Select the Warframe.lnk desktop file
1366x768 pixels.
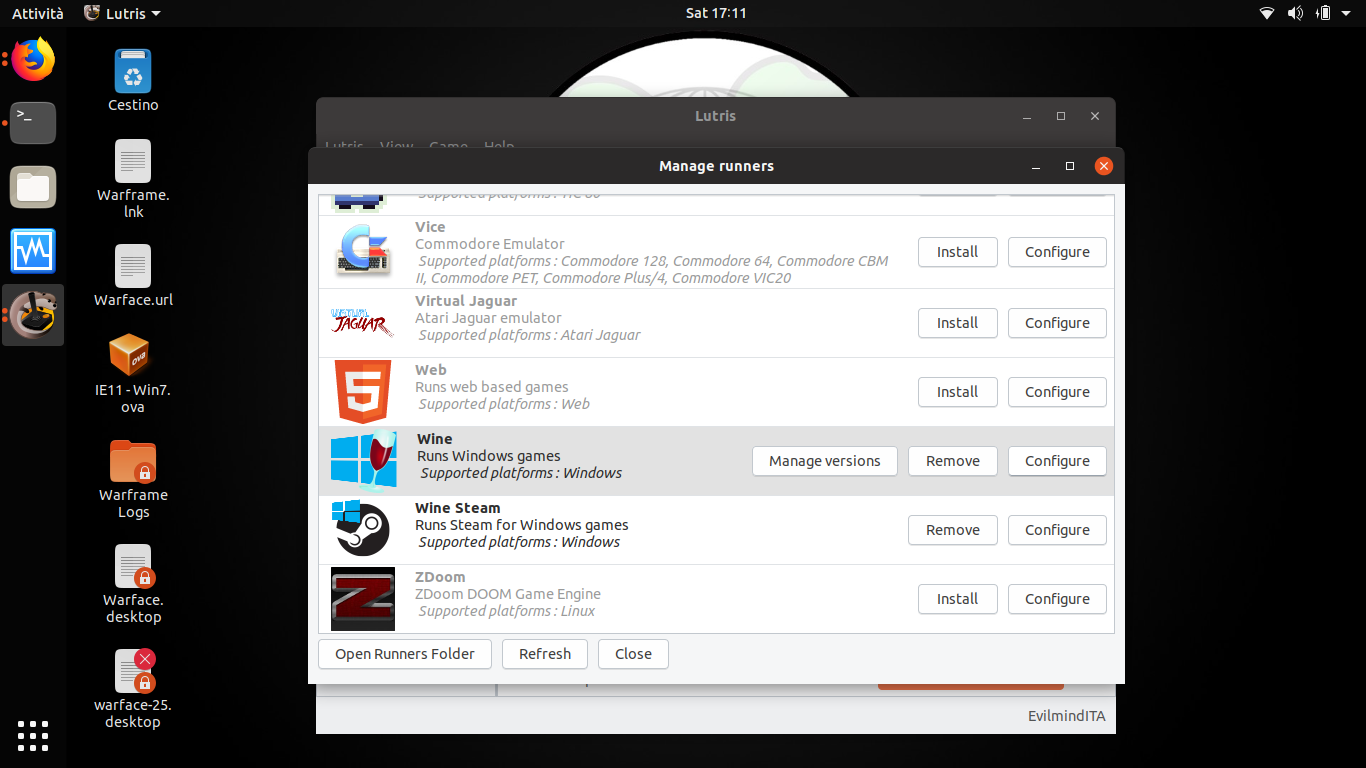[133, 179]
